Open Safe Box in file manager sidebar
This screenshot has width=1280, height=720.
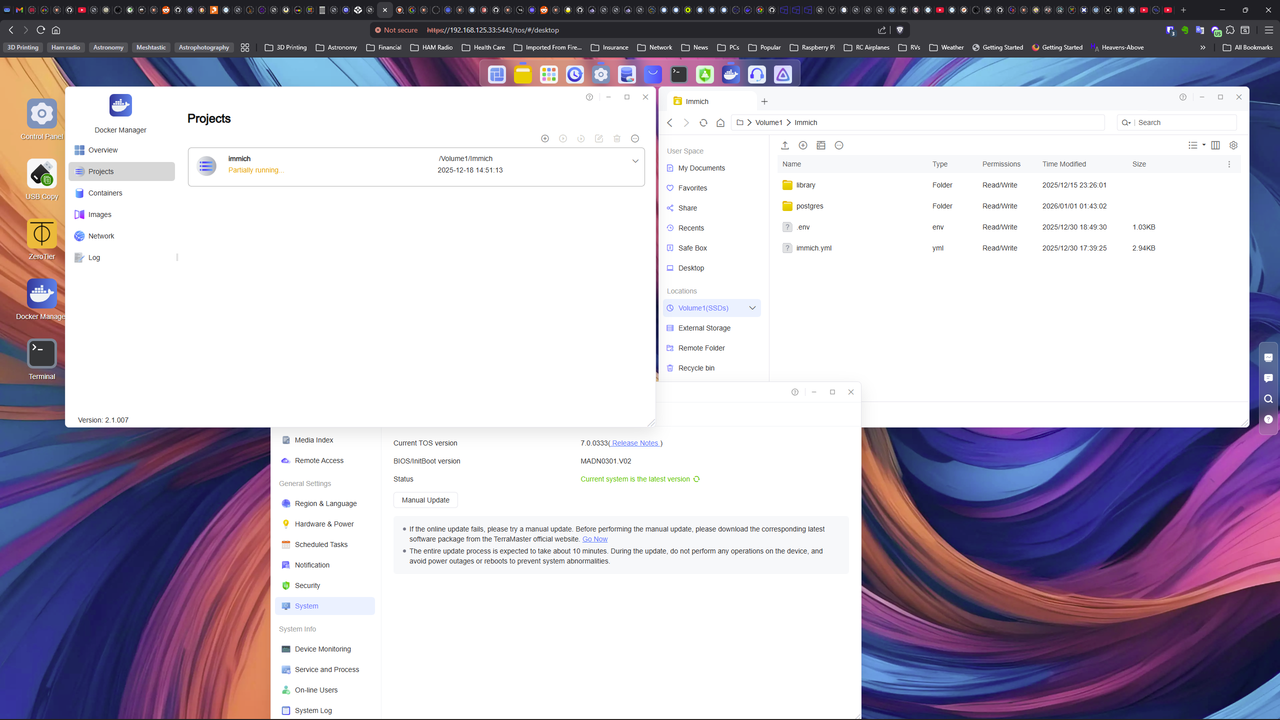point(712,248)
